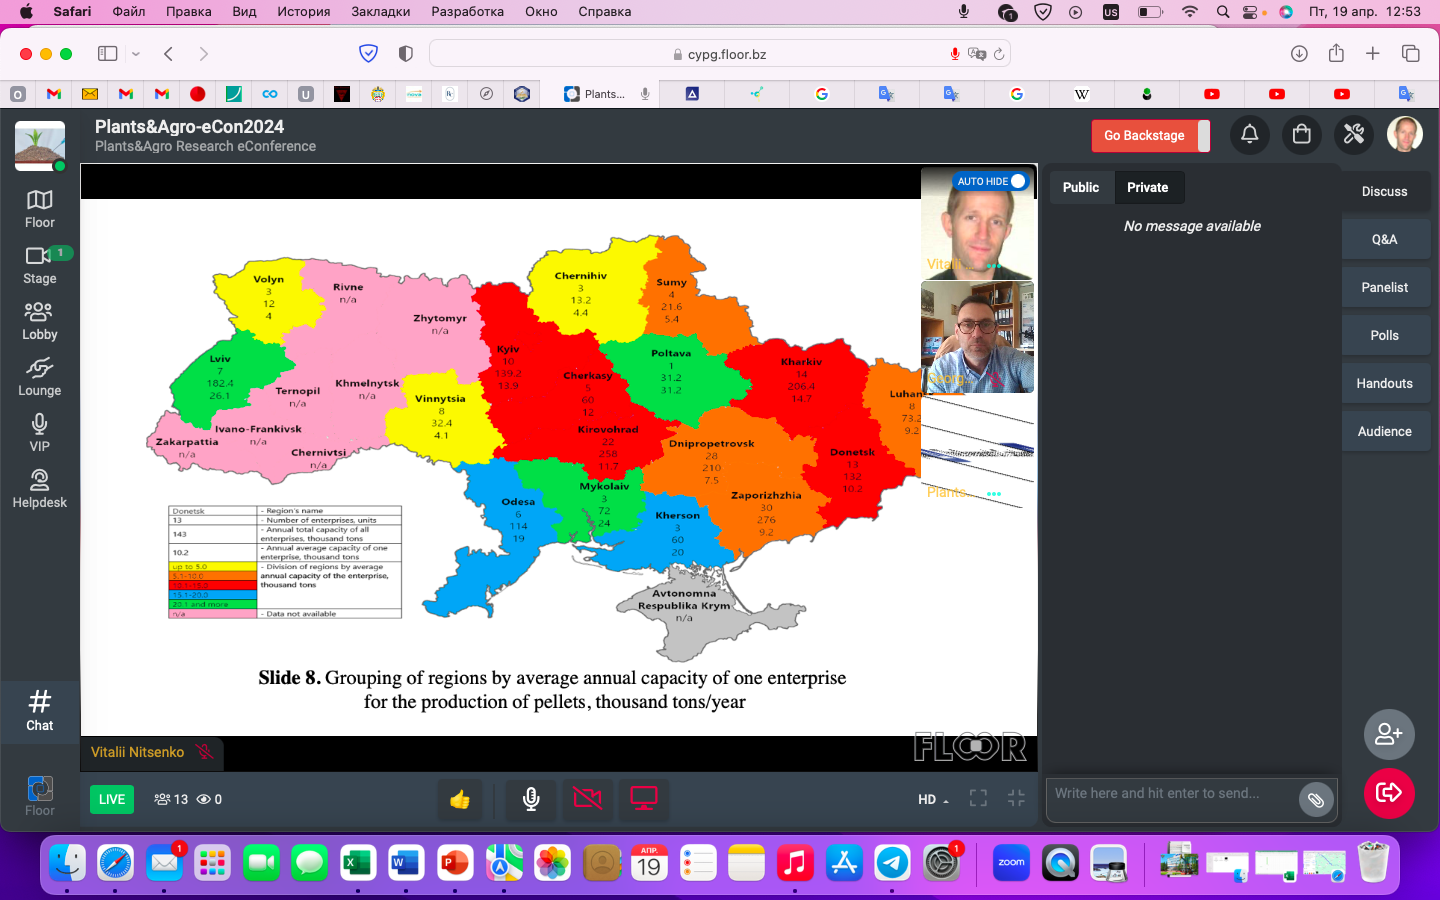Viewport: 1440px width, 900px height.
Task: Open the Discuss panel
Action: point(1384,191)
